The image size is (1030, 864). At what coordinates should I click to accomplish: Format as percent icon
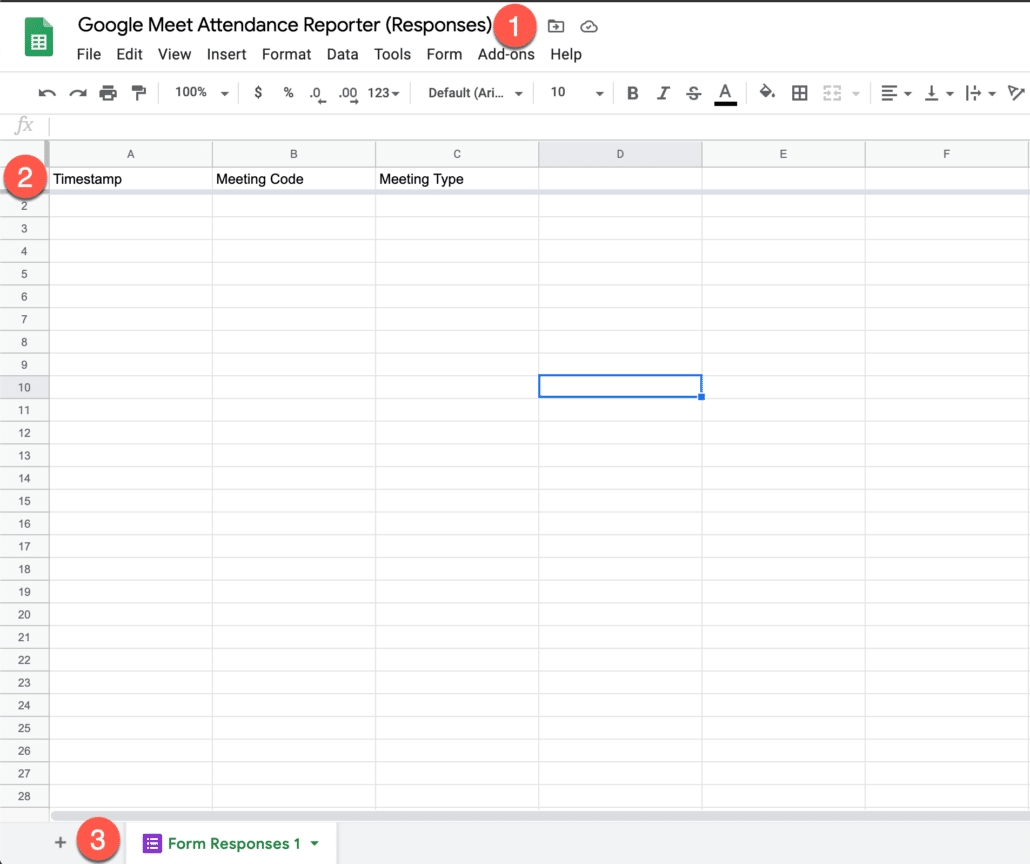pyautogui.click(x=288, y=93)
